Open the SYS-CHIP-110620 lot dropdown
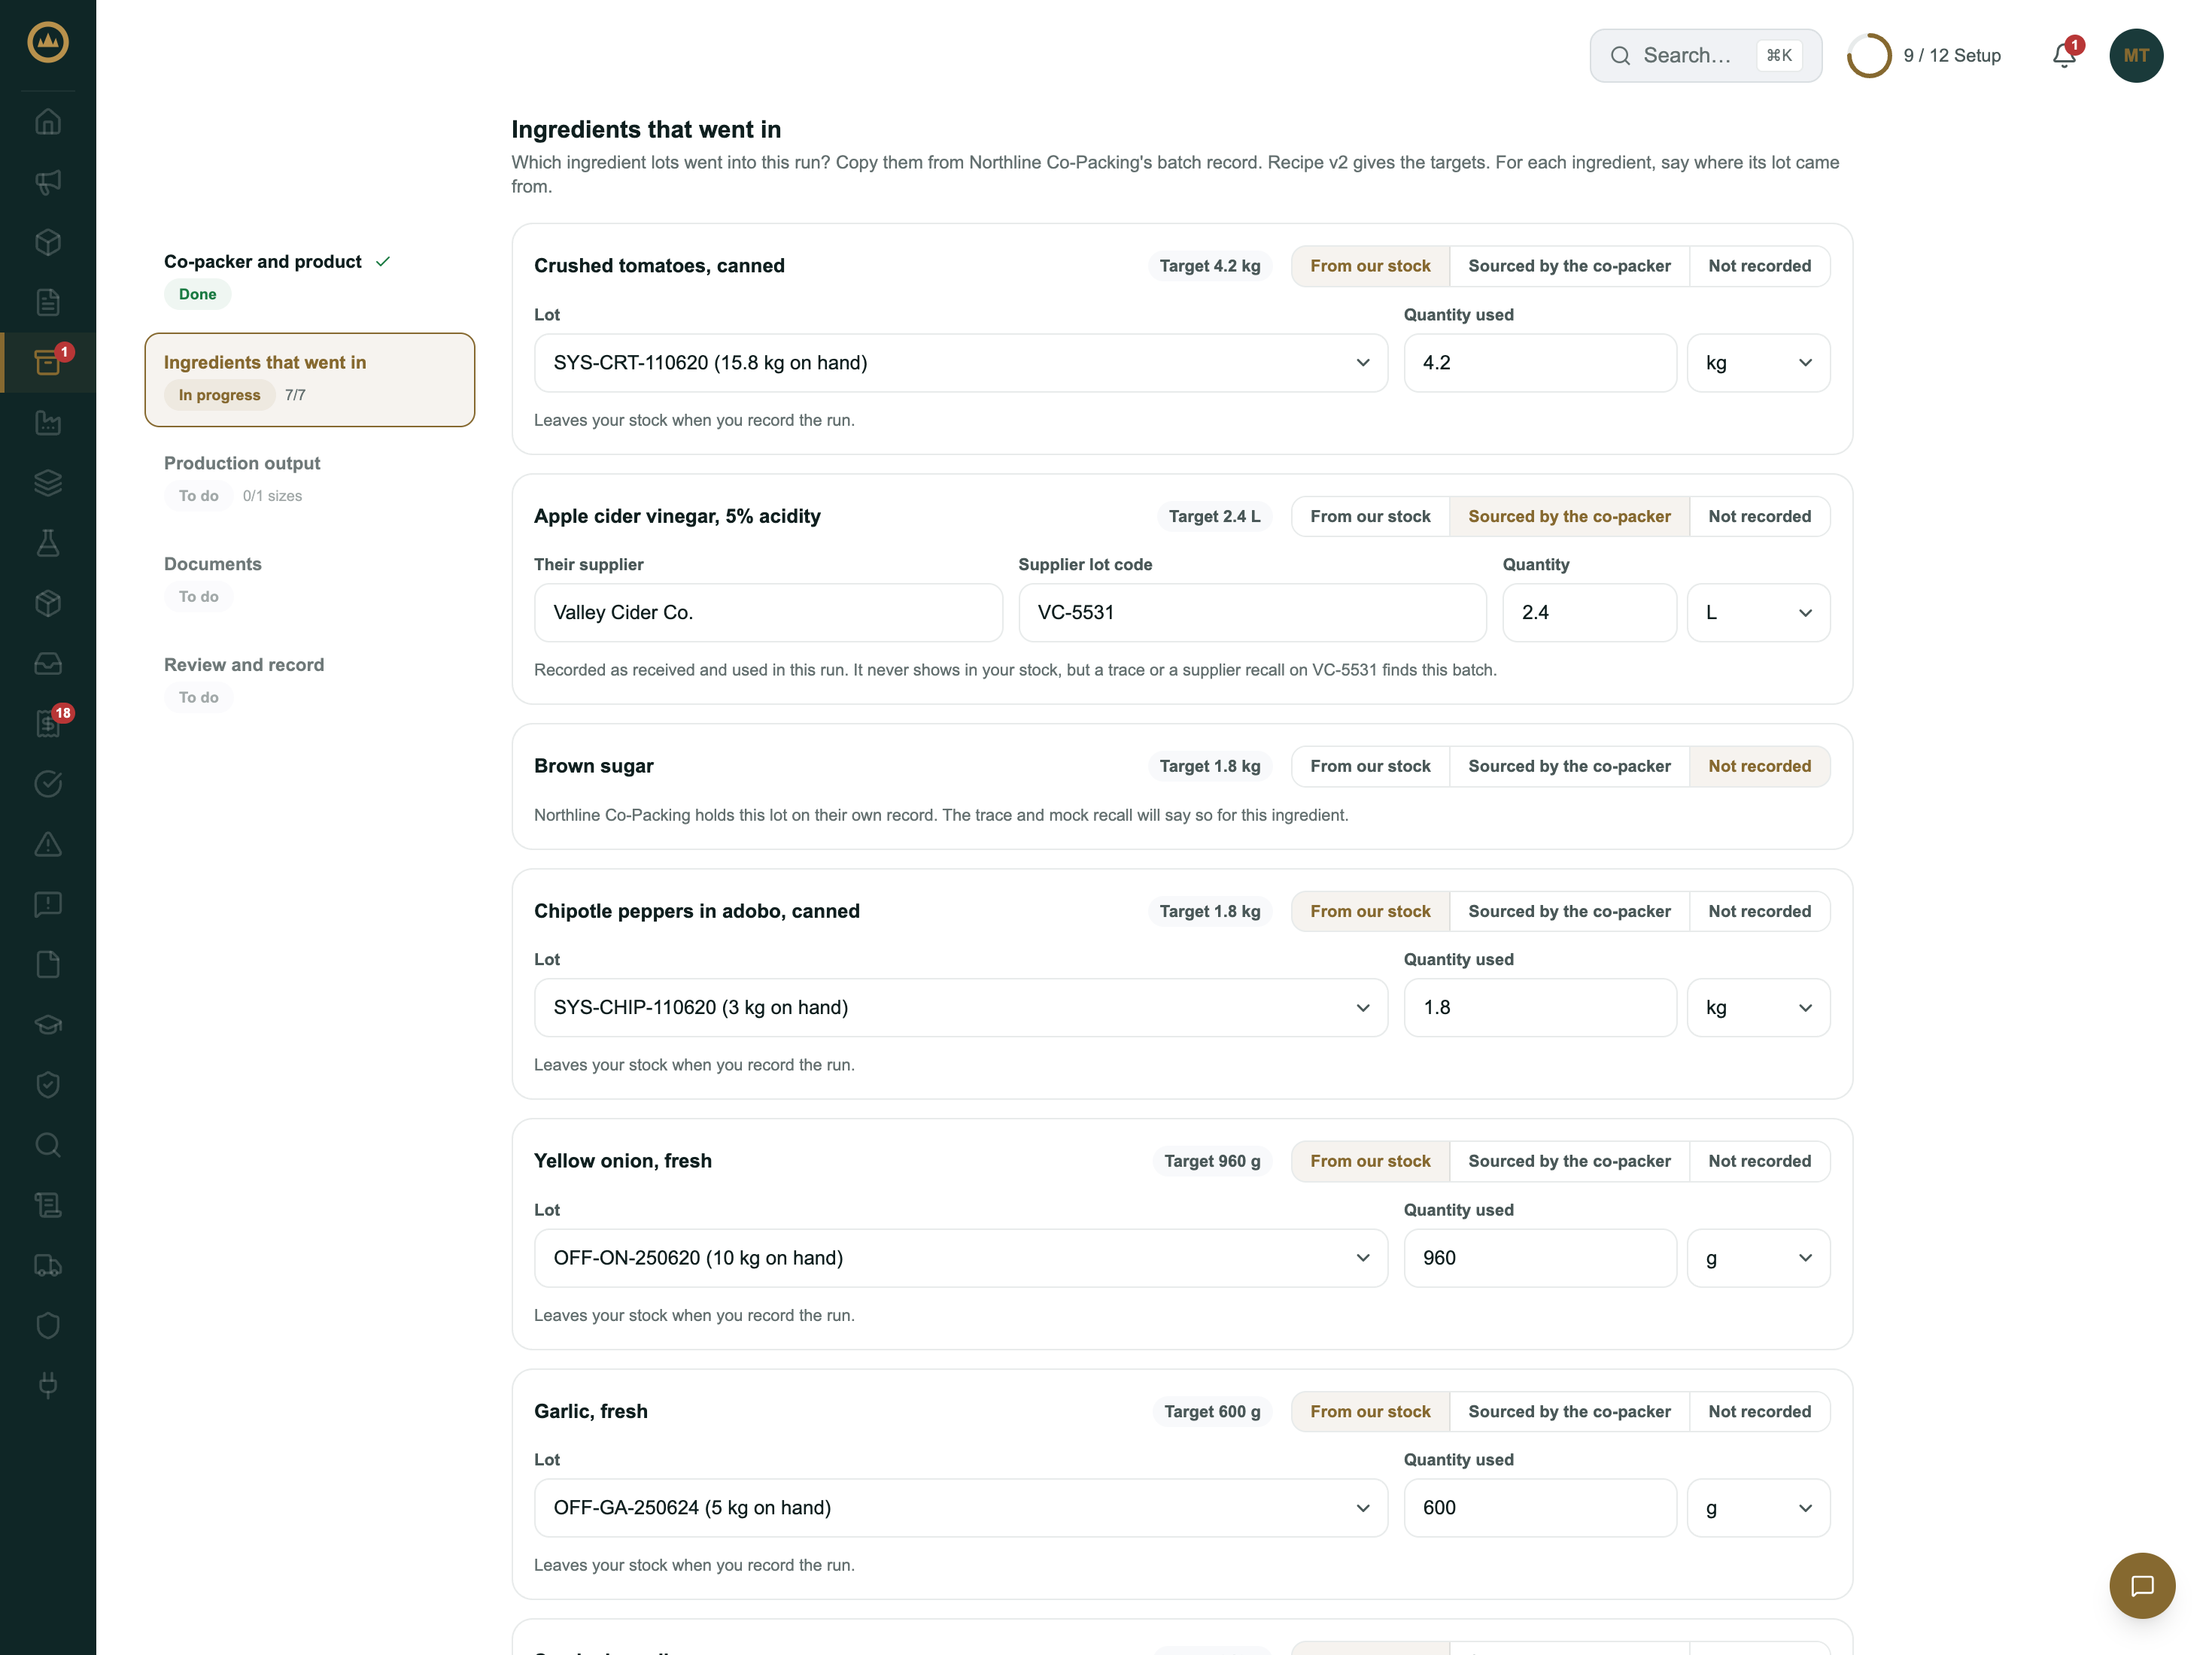 pos(961,1008)
